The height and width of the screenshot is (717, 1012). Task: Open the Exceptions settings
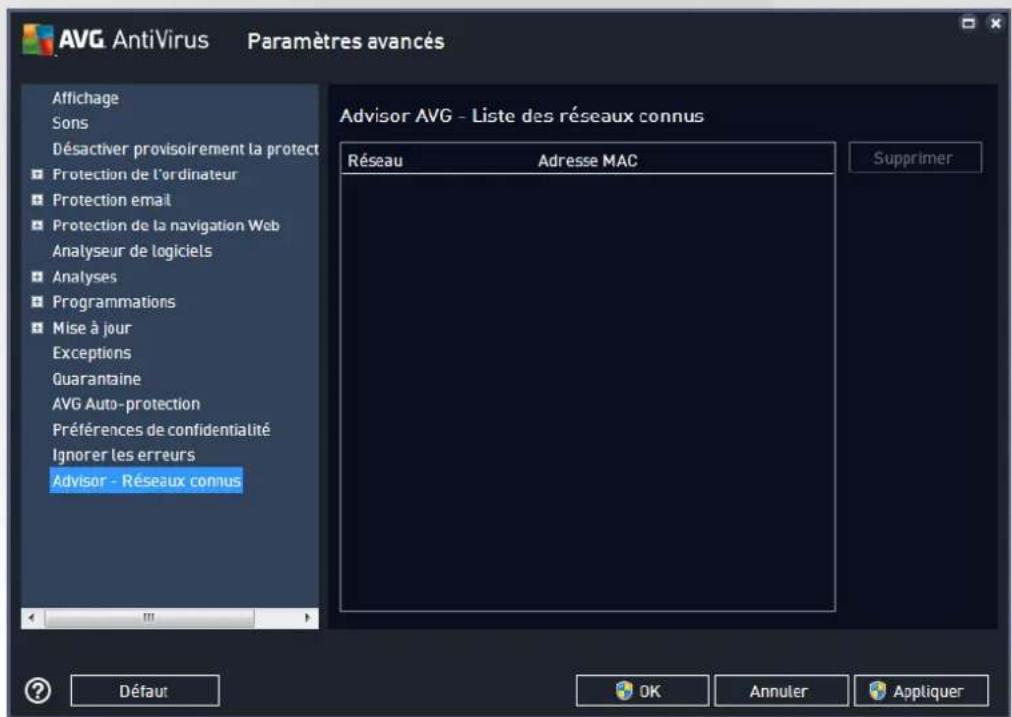click(x=92, y=353)
